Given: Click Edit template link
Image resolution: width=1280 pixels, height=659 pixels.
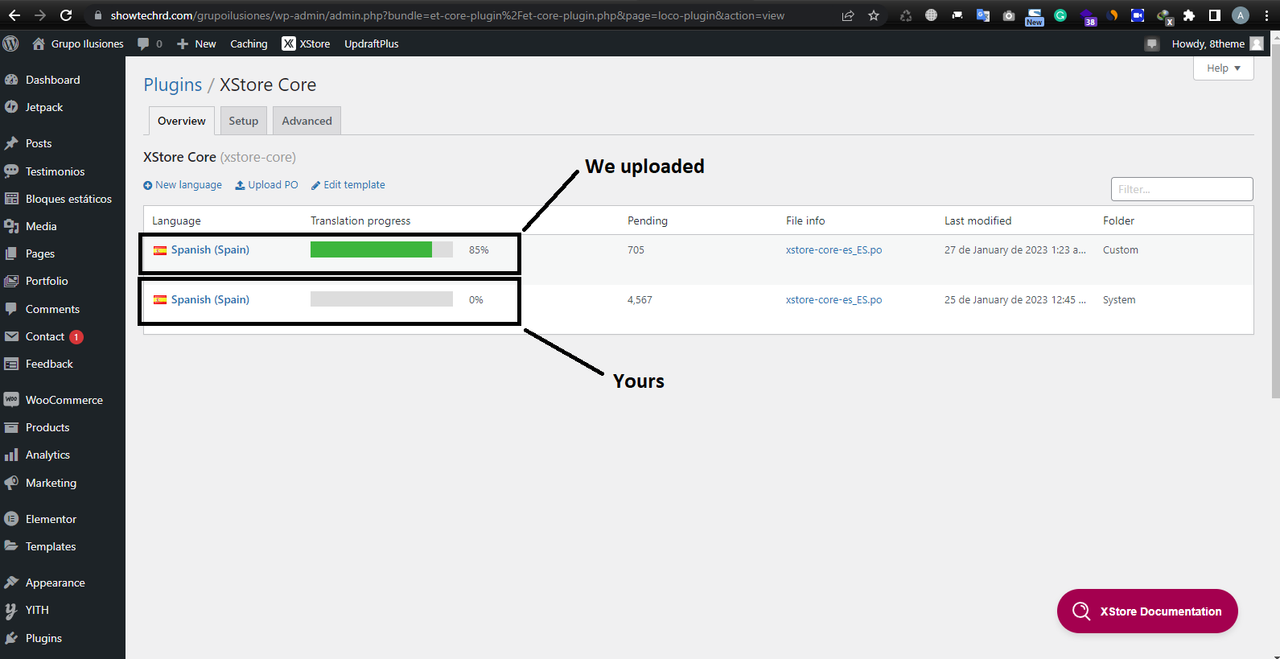Looking at the screenshot, I should [x=348, y=185].
